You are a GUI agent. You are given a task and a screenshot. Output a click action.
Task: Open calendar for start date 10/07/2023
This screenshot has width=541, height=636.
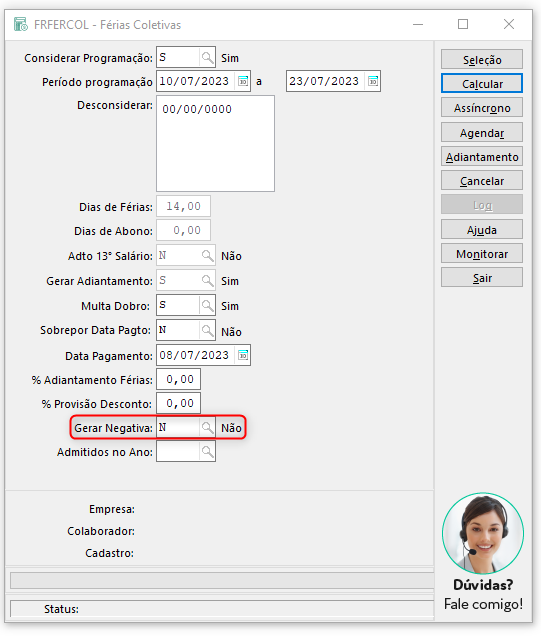point(243,81)
